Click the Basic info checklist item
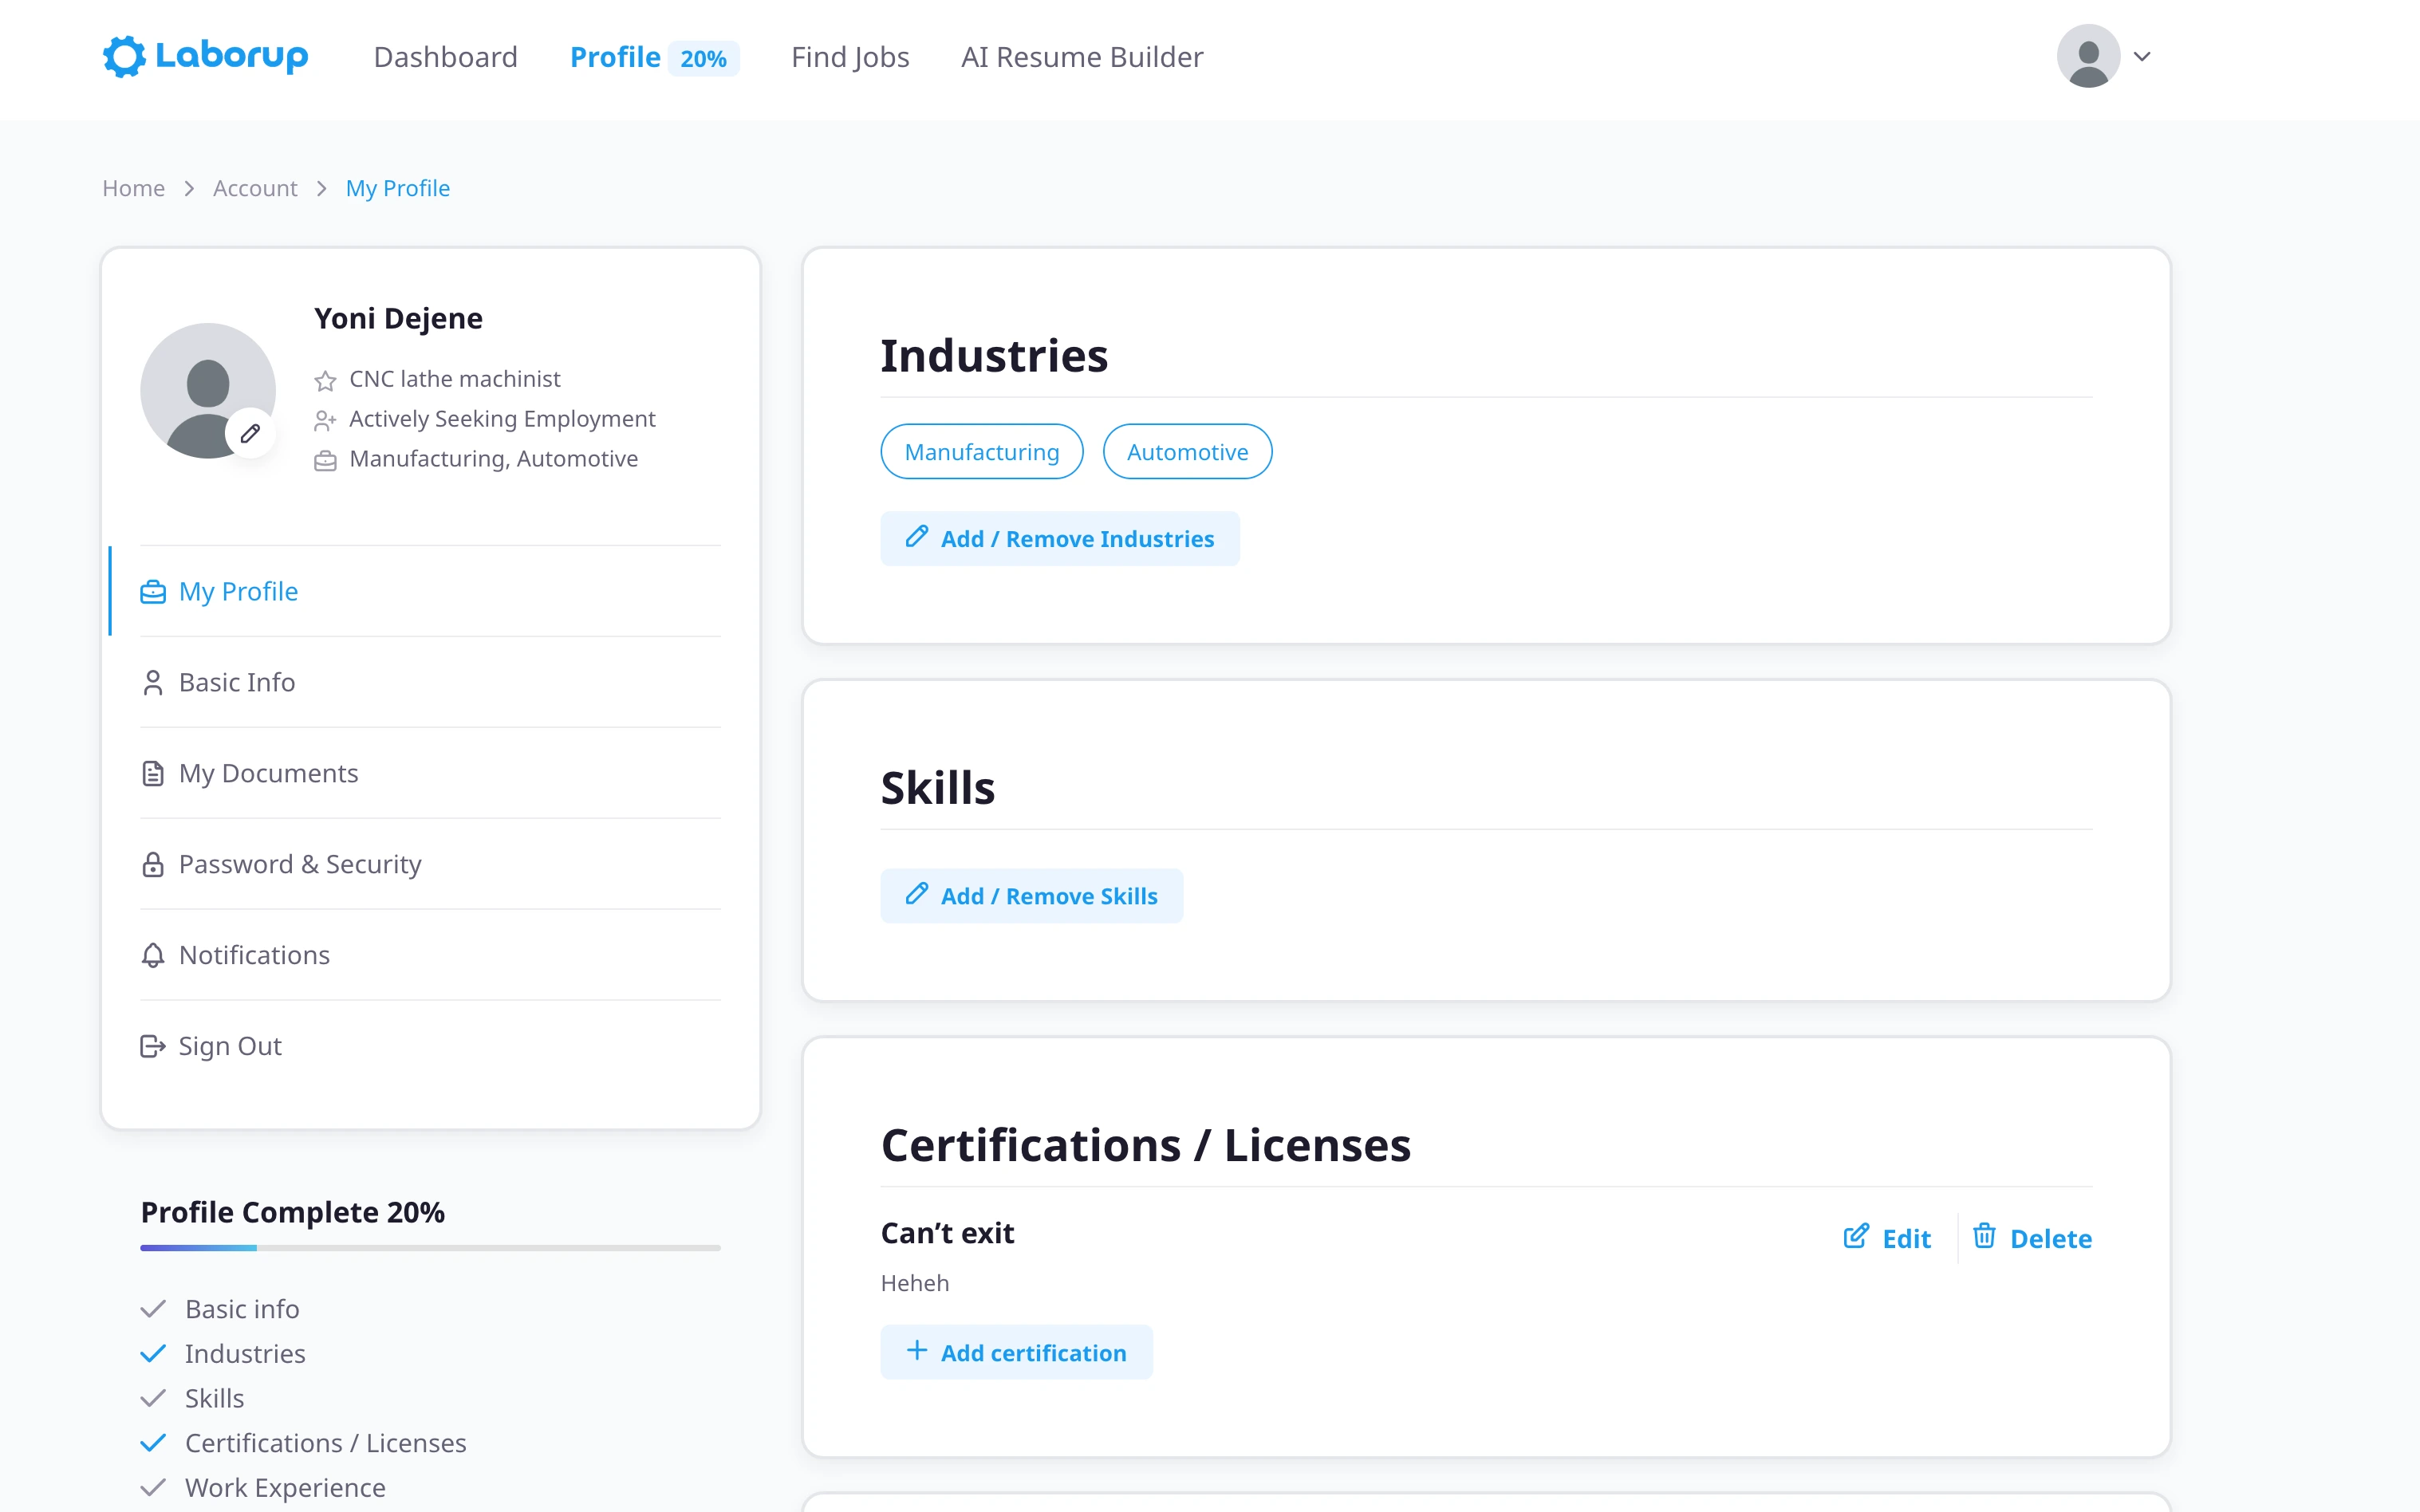 tap(242, 1309)
